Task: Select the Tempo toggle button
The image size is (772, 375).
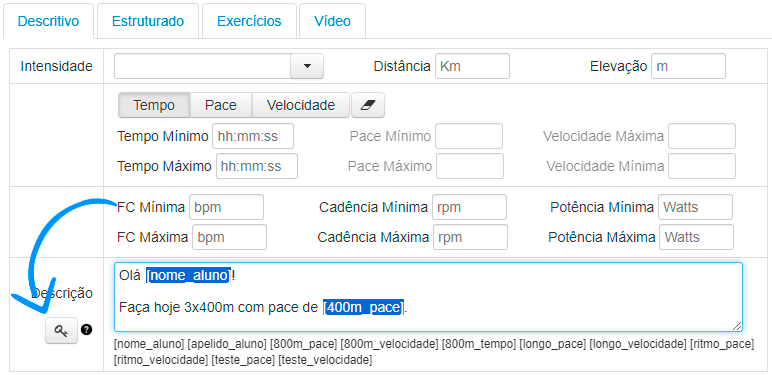Action: point(154,105)
